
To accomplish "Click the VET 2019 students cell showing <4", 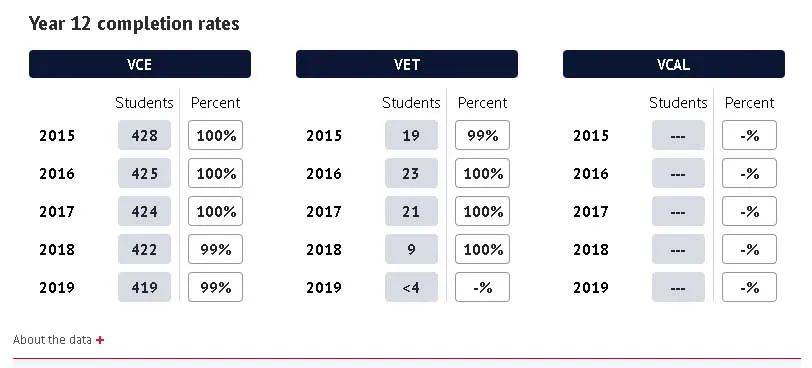I will [411, 287].
